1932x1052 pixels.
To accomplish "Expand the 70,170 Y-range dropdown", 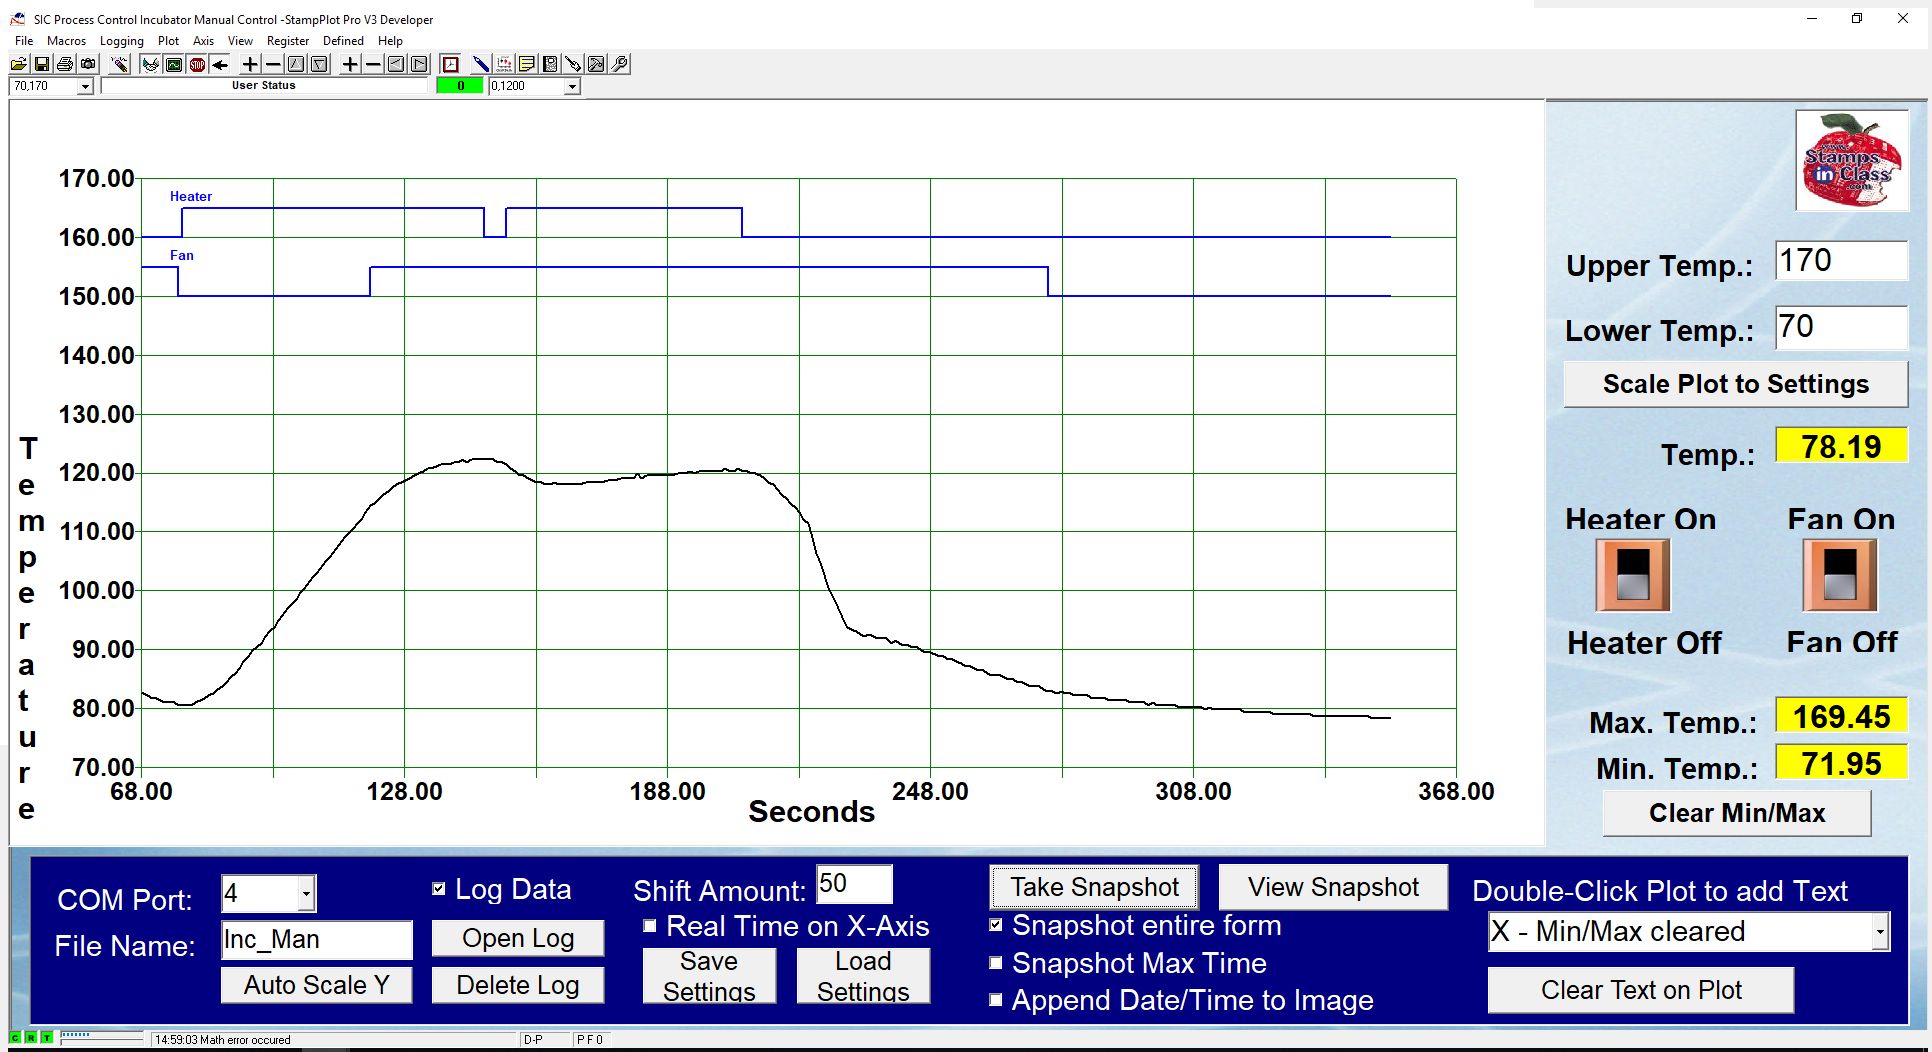I will point(85,86).
